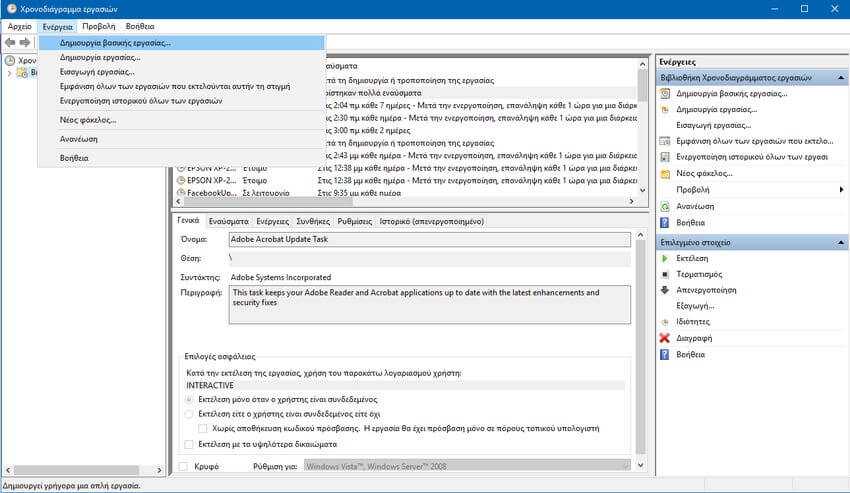The width and height of the screenshot is (850, 493).
Task: Select the FacebookUp task row
Action: [407, 193]
